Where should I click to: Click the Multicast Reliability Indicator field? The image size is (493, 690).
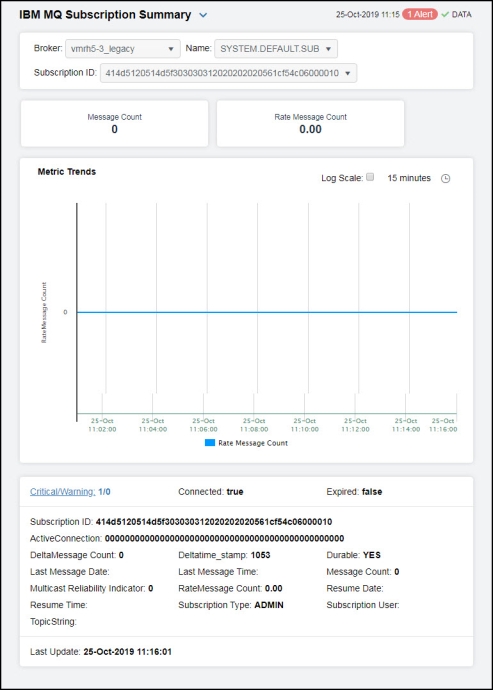(92, 588)
